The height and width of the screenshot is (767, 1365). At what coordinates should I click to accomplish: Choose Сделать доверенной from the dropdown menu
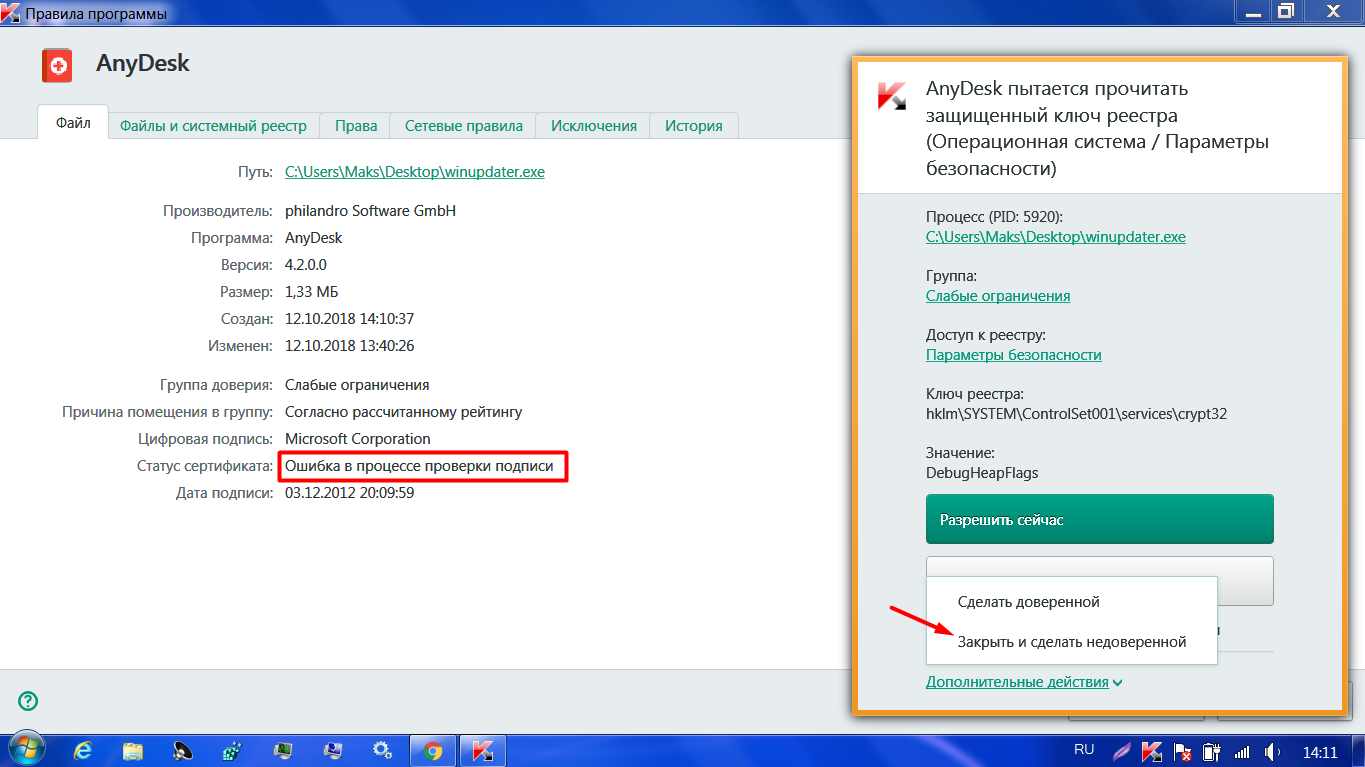click(x=1072, y=602)
